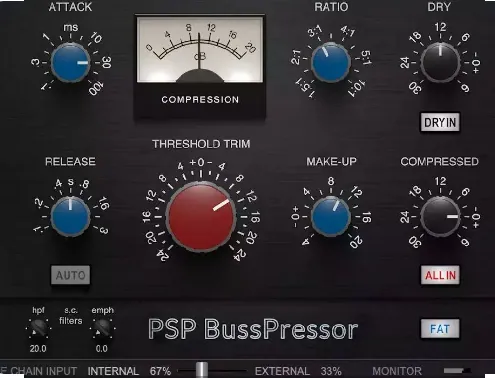Click the blue Ratio knob
495x378 pixels.
[331, 62]
